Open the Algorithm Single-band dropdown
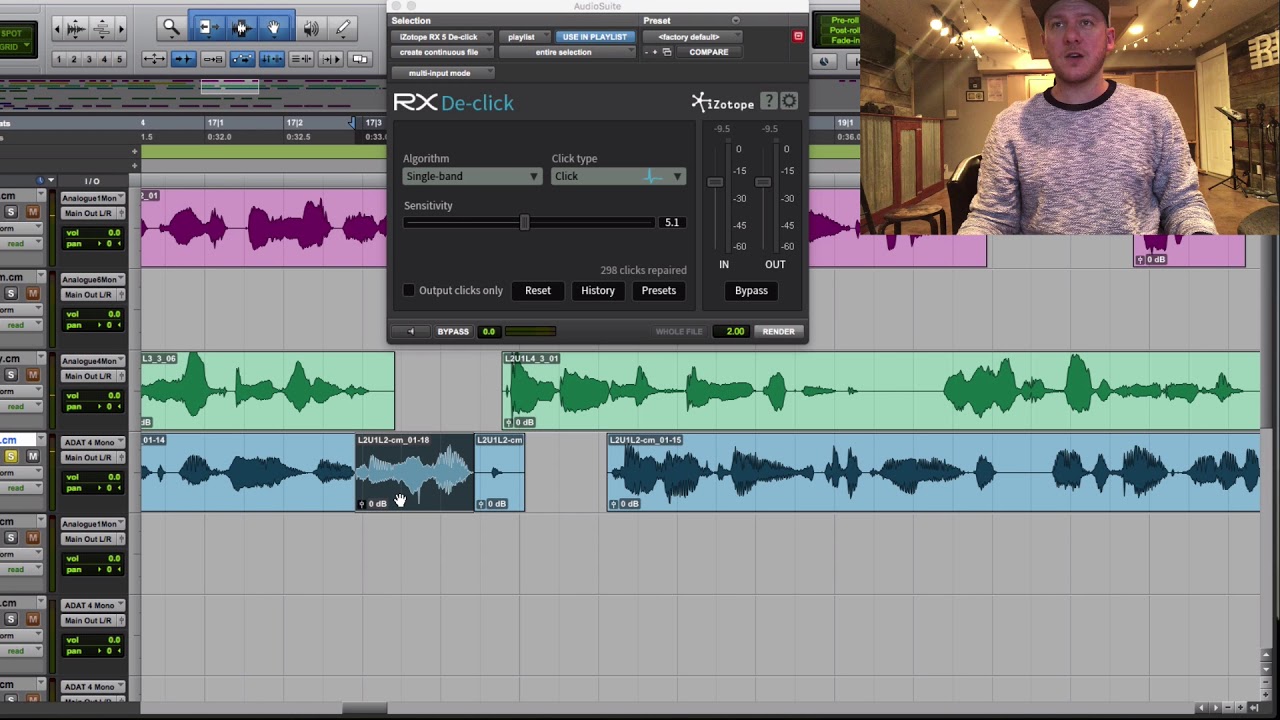Viewport: 1280px width, 720px height. [x=472, y=176]
